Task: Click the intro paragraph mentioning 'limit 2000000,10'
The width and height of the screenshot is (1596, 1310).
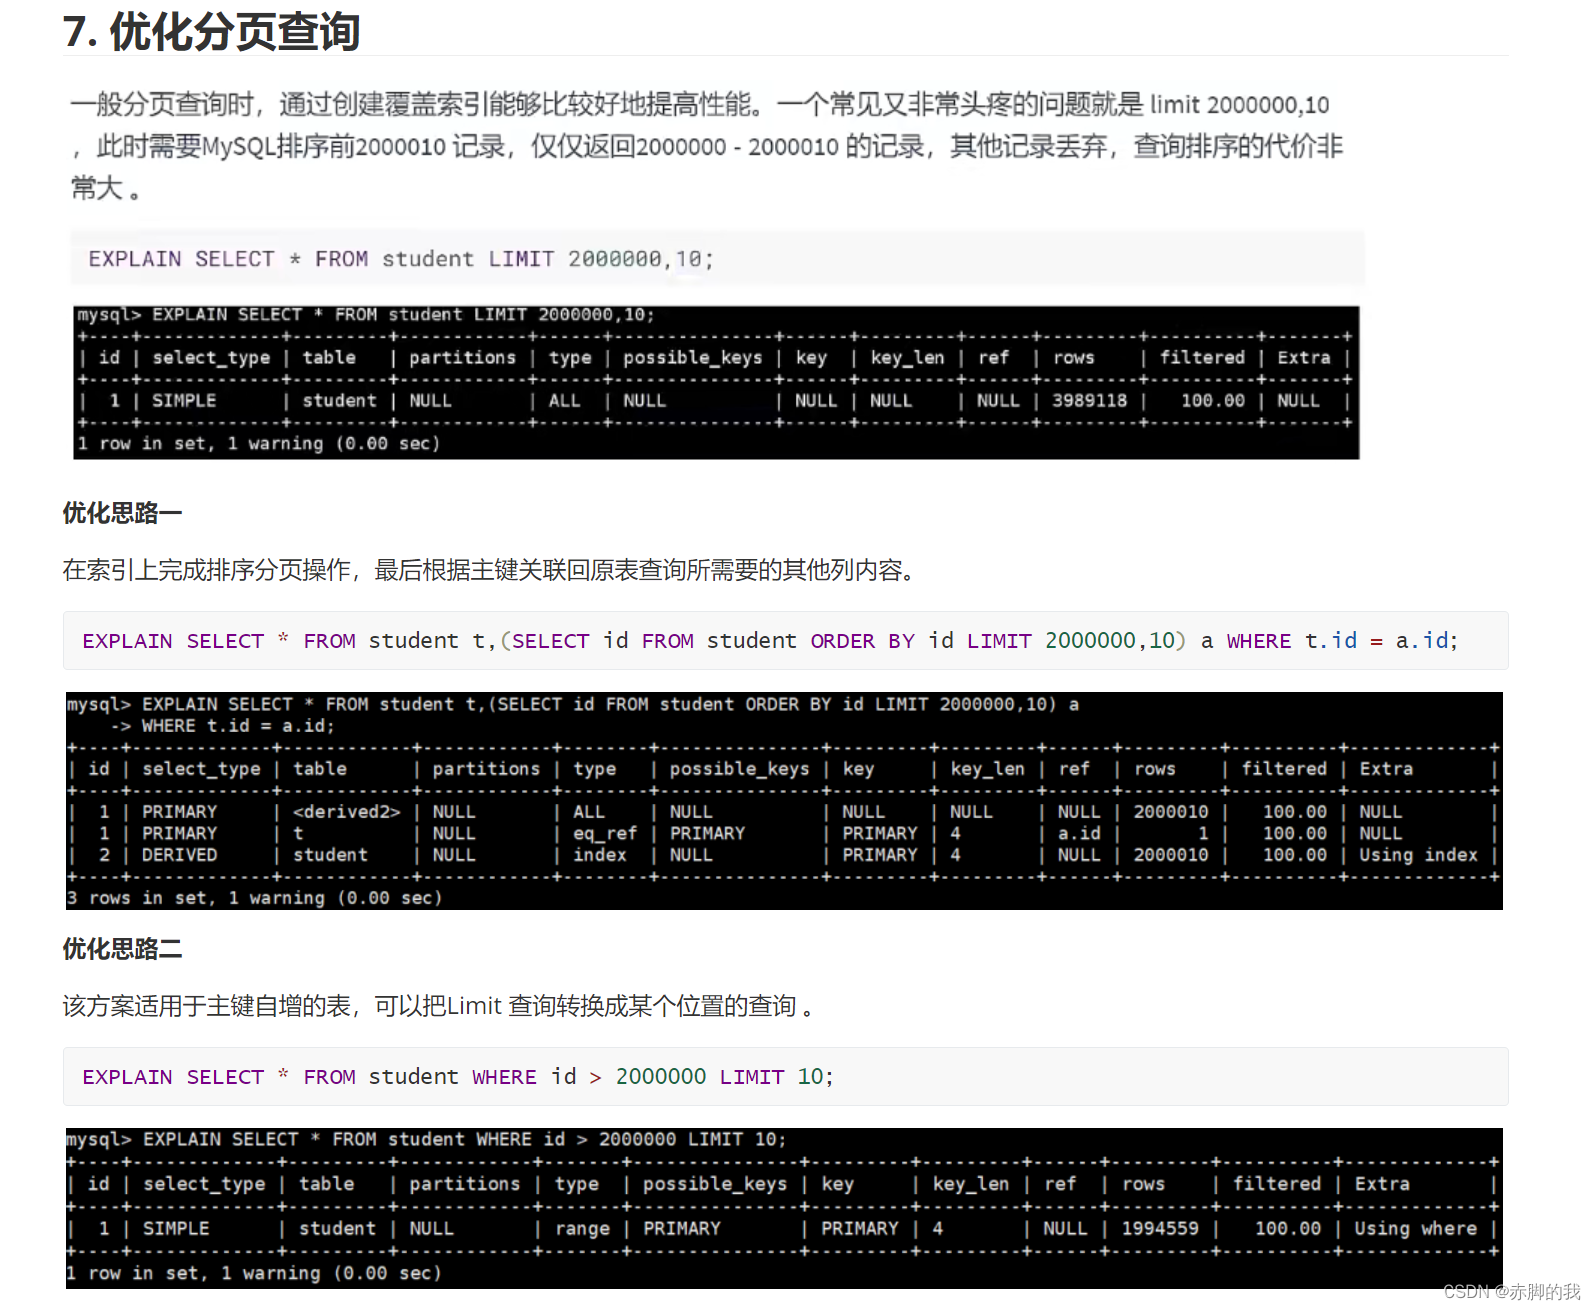Action: click(x=706, y=146)
